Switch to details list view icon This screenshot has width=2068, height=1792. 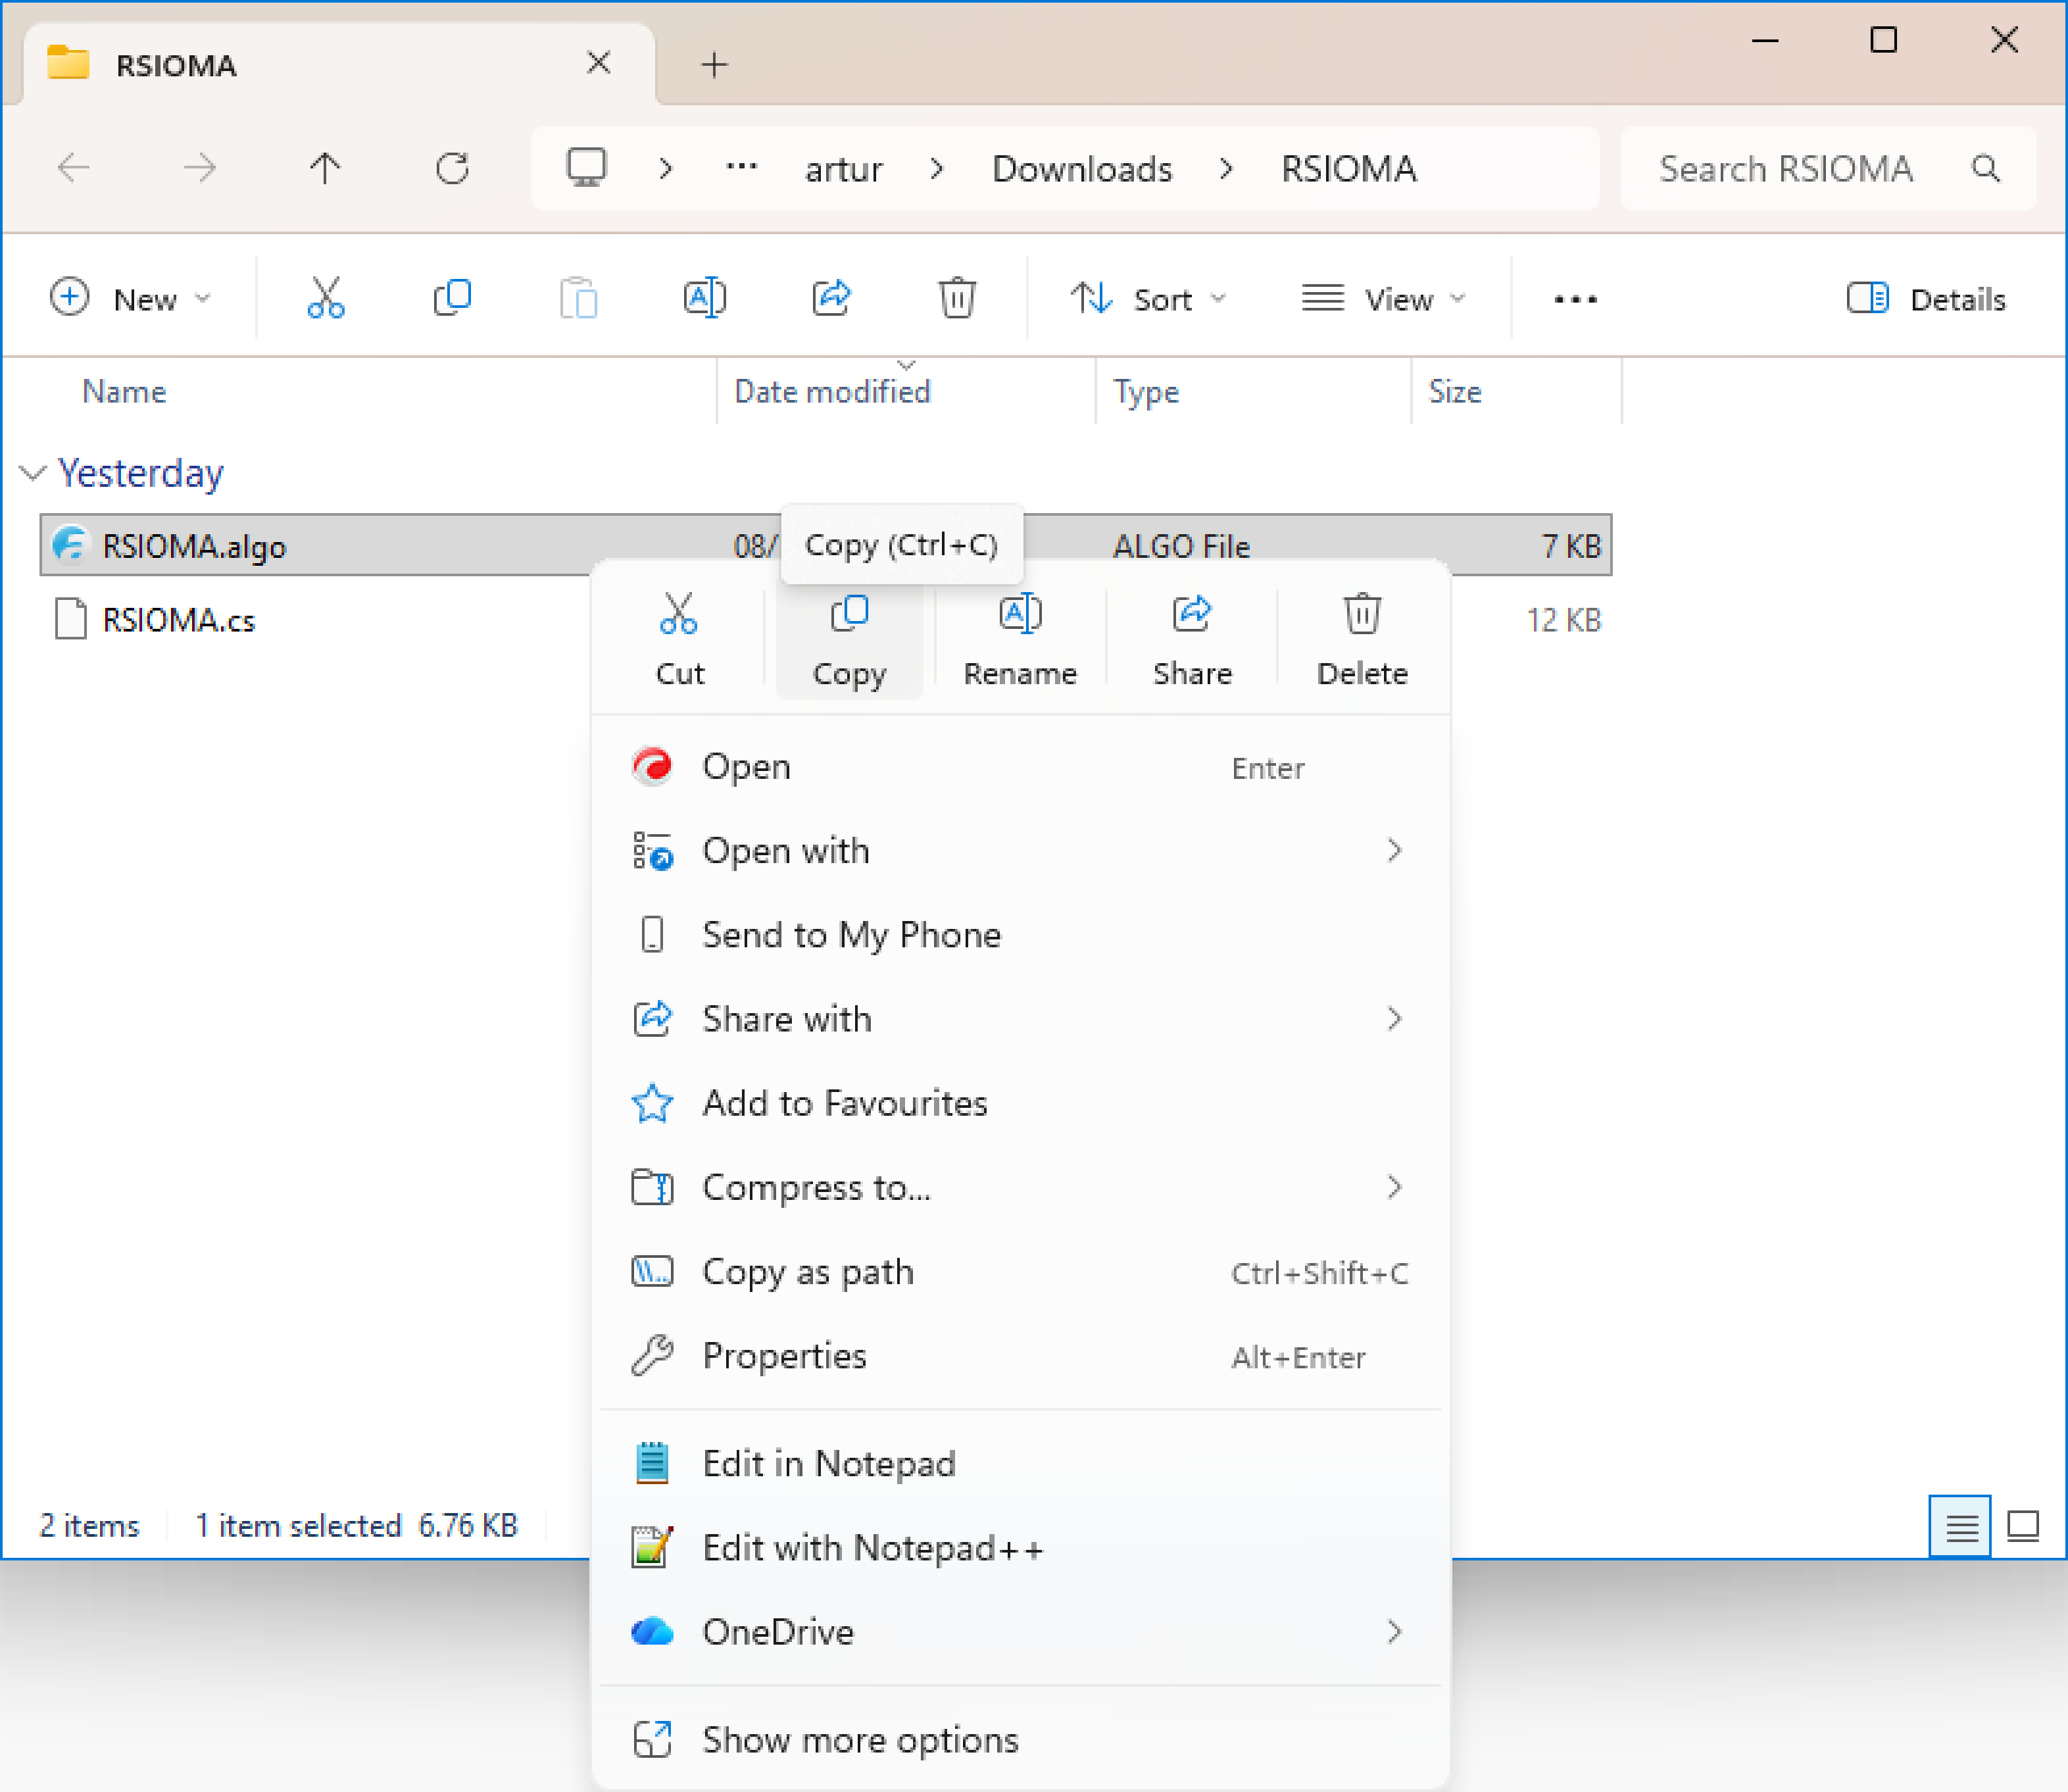[1961, 1527]
